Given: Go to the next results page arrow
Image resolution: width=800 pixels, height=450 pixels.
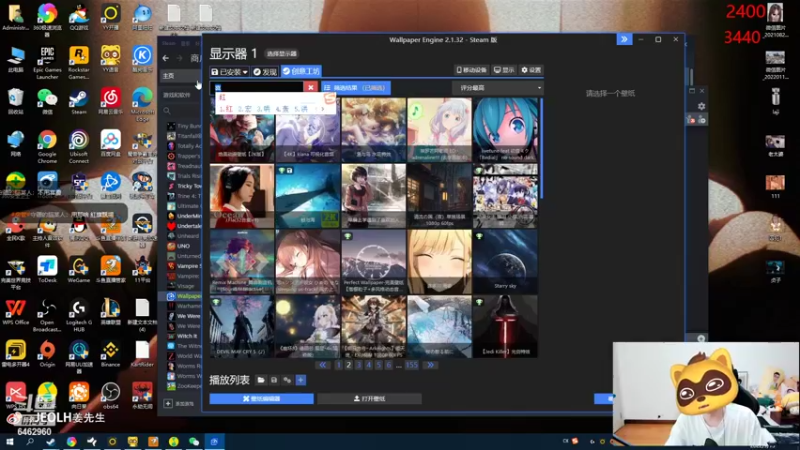Looking at the screenshot, I should click(x=430, y=365).
